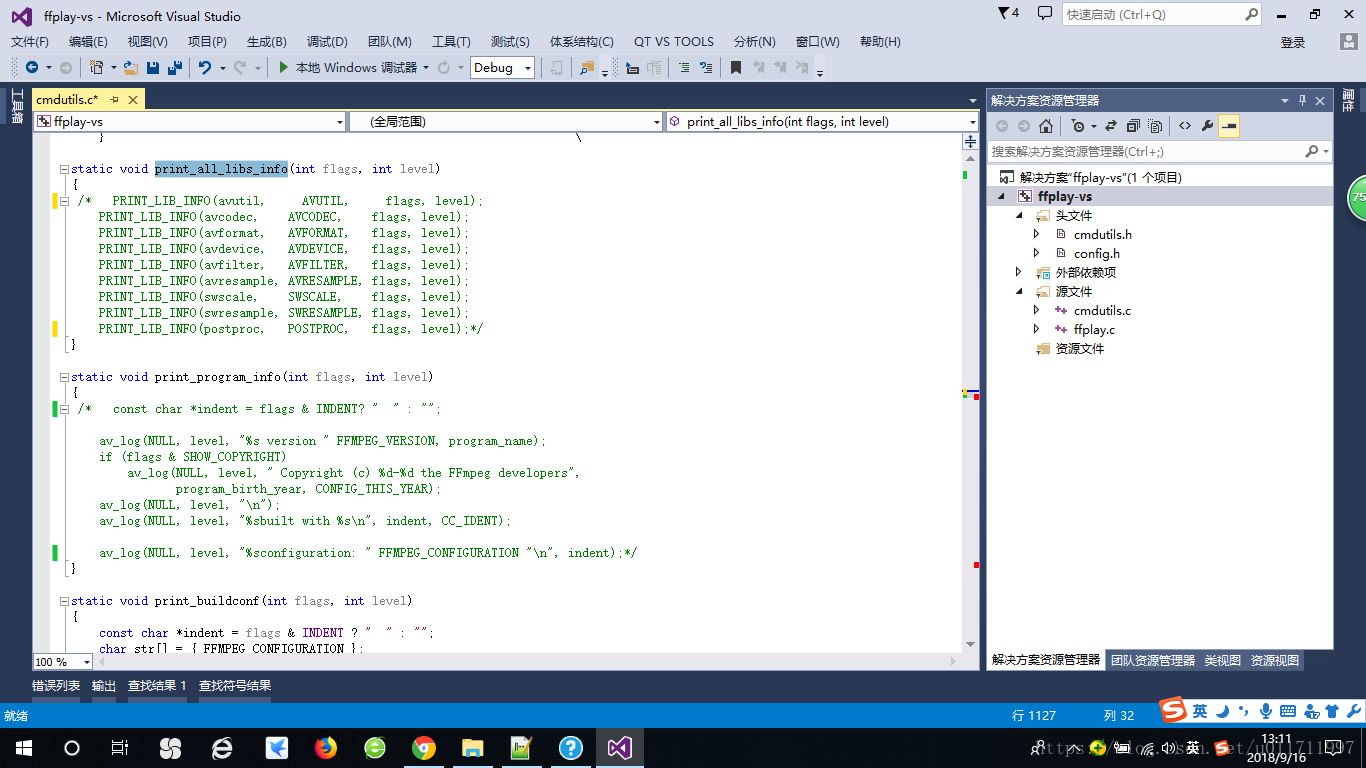Open the notifications flag icon
This screenshot has height=768, width=1366.
tap(1009, 14)
